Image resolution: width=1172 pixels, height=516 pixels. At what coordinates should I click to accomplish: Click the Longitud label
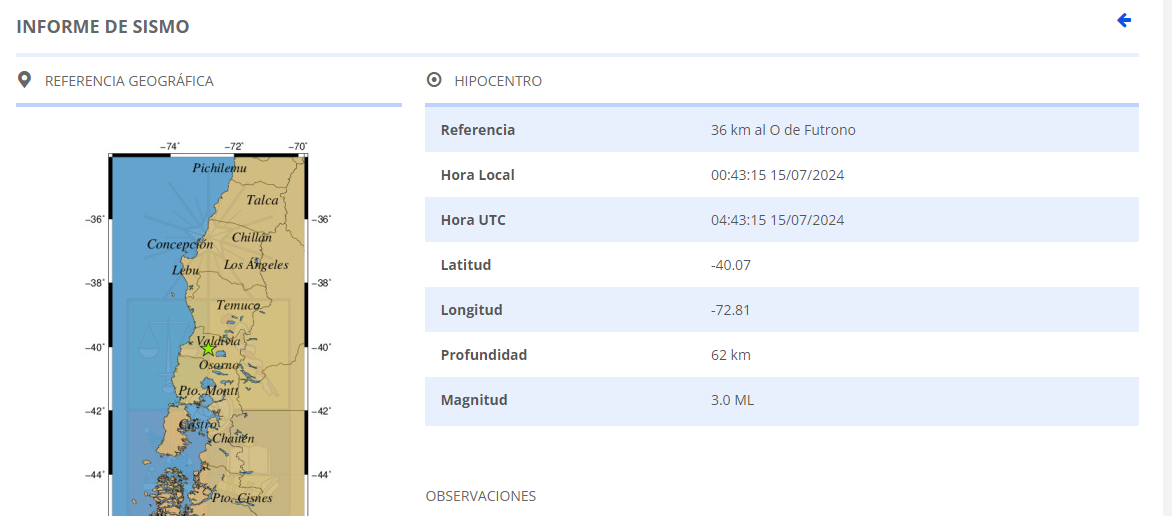click(472, 310)
